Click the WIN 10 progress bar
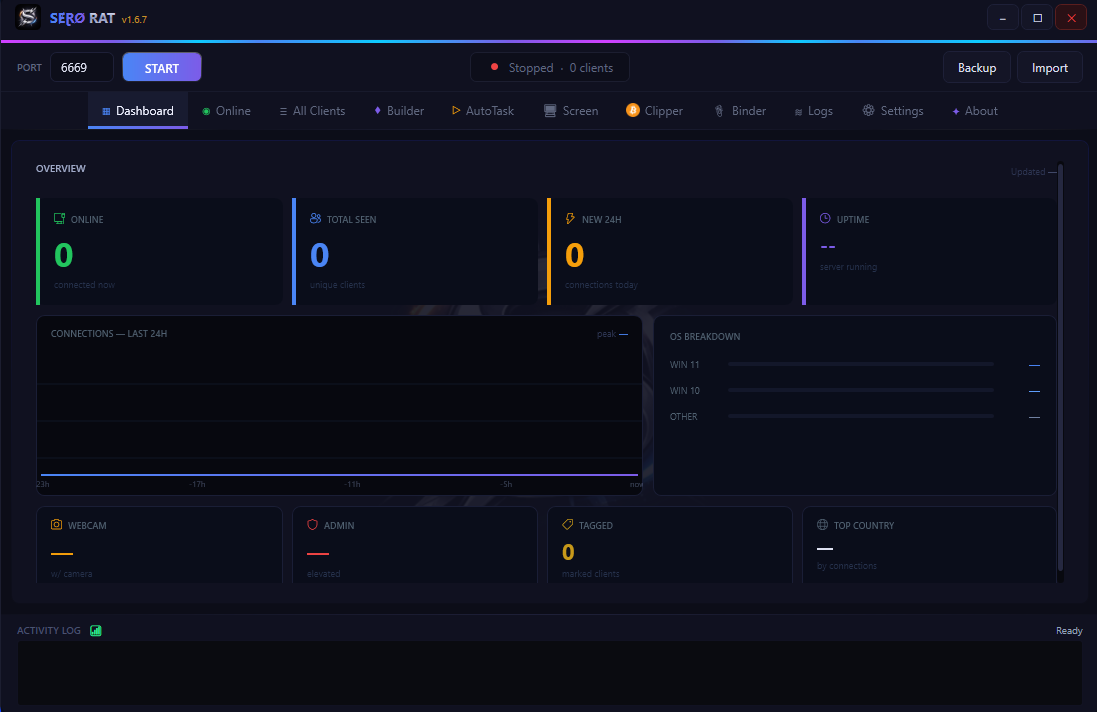This screenshot has height=712, width=1097. [x=861, y=390]
